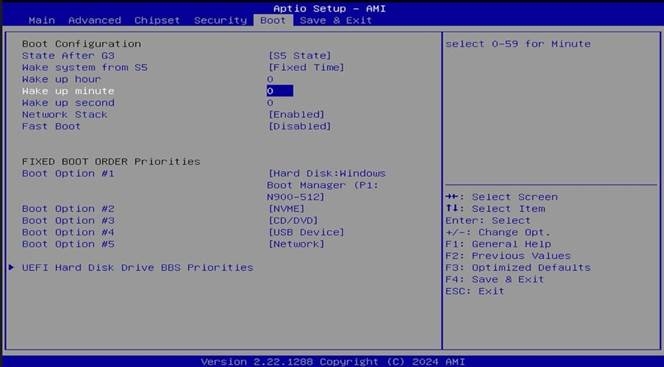Viewport: 664px width, 367px height.
Task: Select the Boot tab
Action: pos(273,20)
